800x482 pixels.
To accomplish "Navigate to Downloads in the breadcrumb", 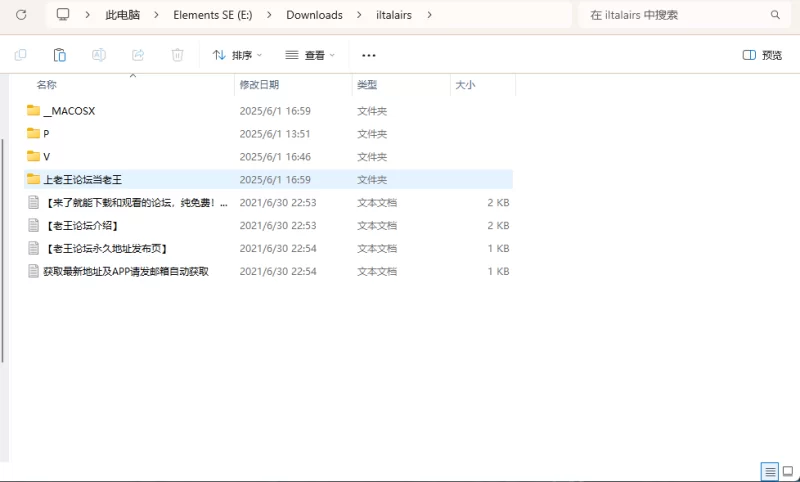I will click(314, 15).
